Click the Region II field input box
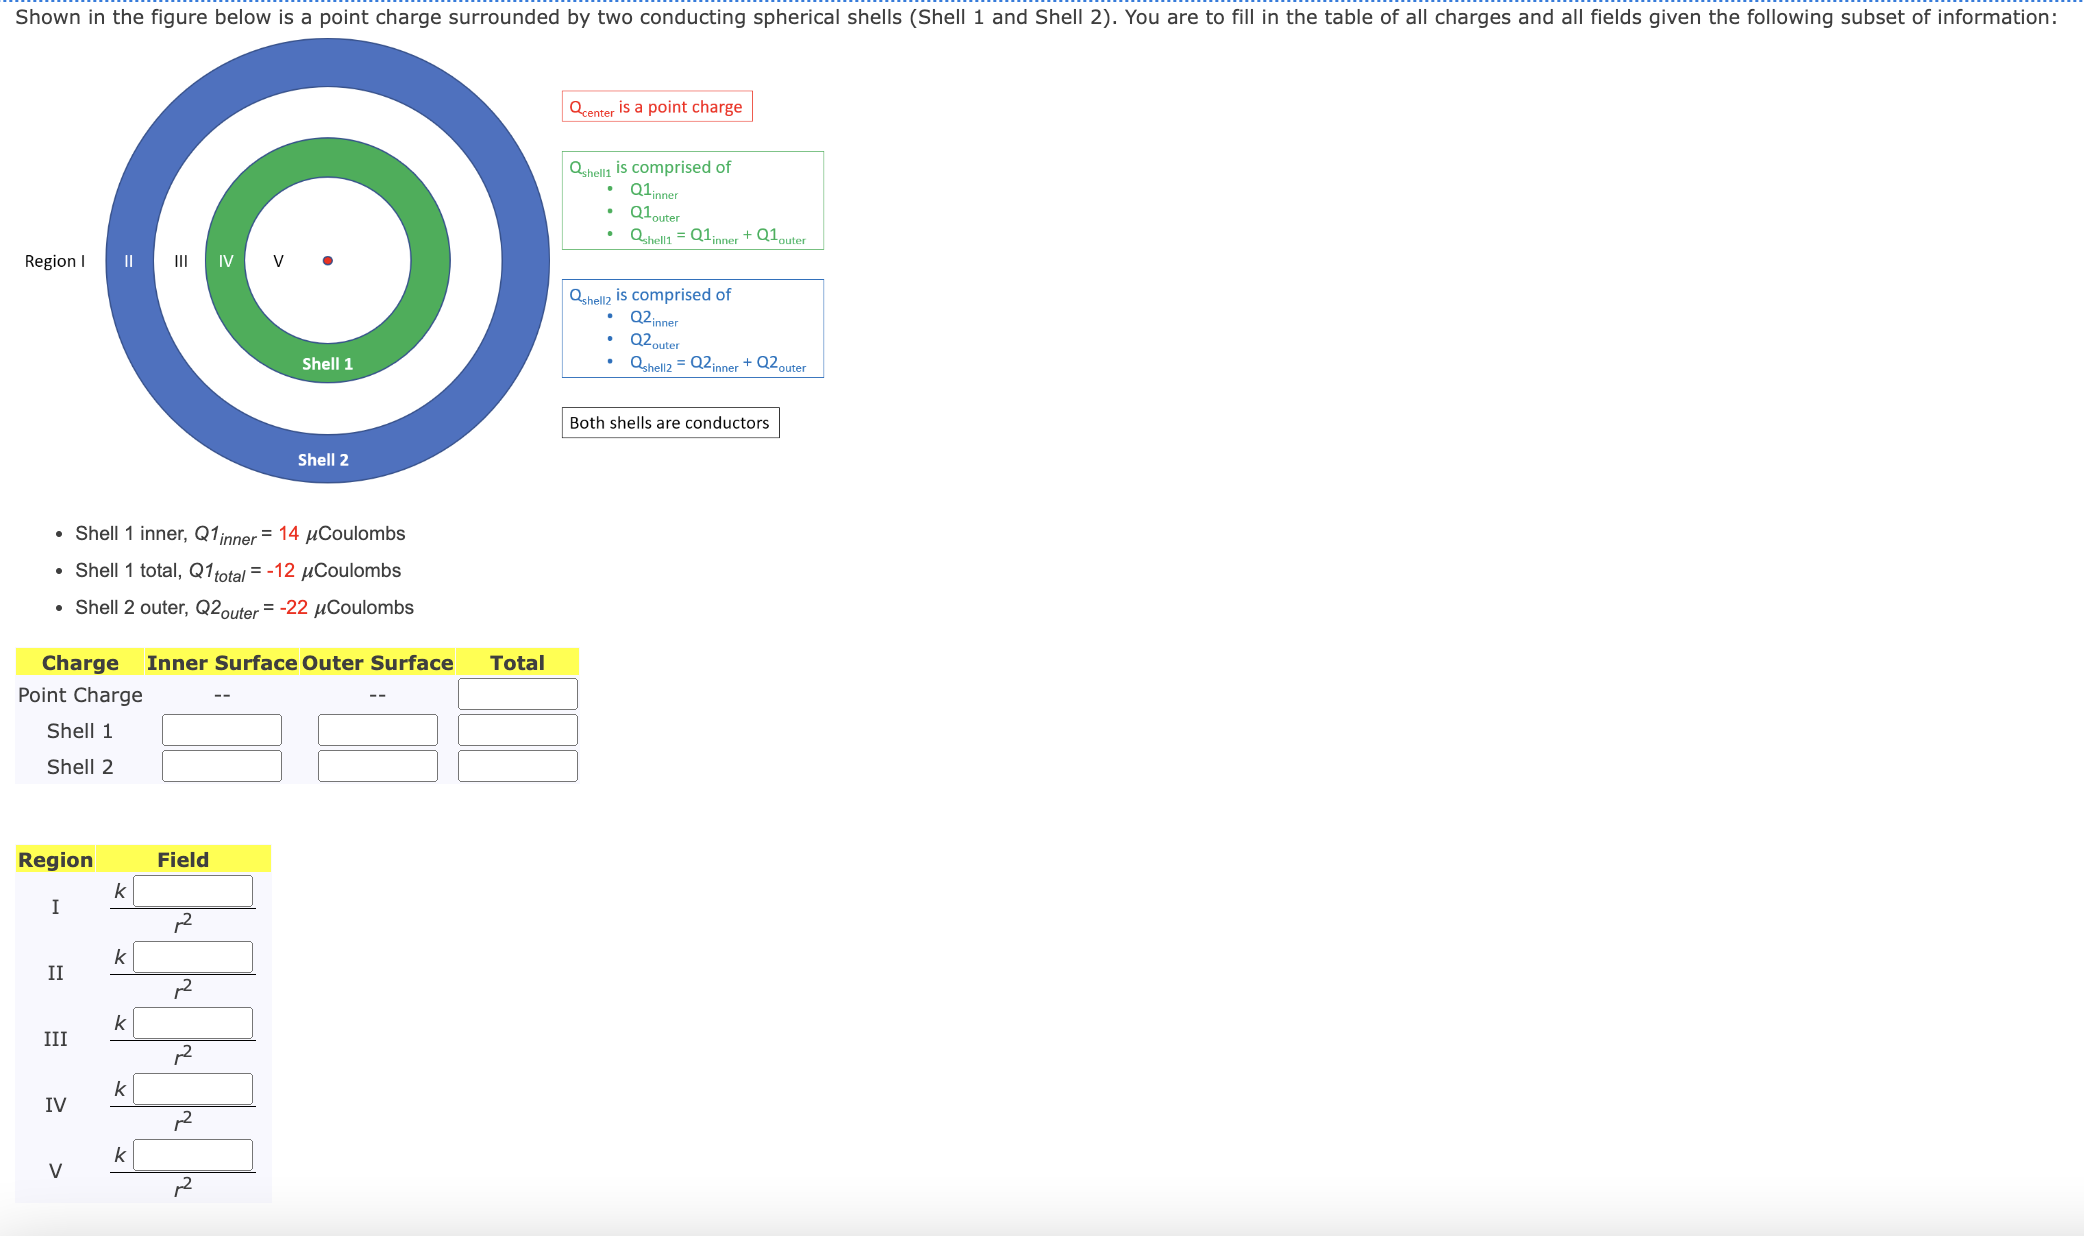This screenshot has width=2084, height=1236. [193, 957]
